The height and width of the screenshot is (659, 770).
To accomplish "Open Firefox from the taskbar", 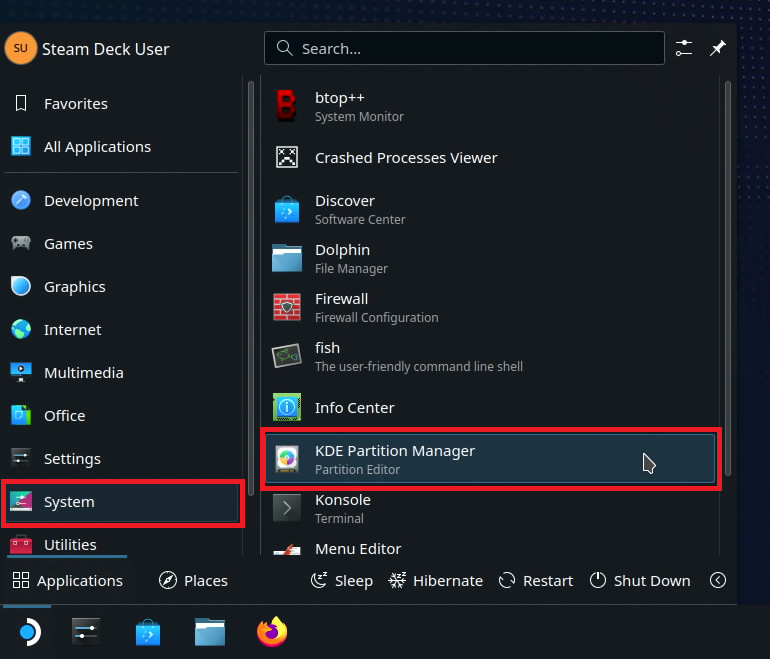I will tap(272, 632).
